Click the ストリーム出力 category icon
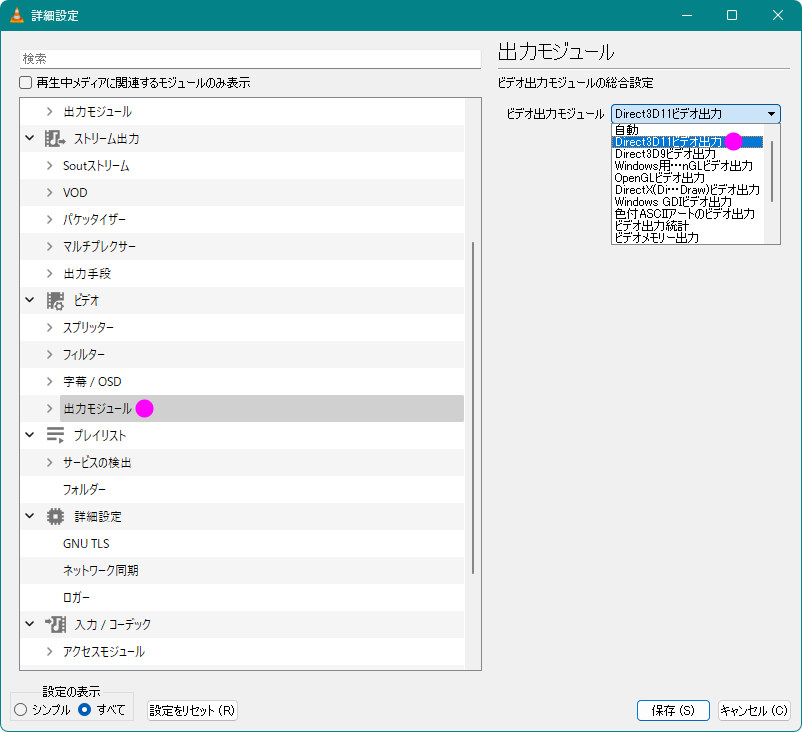This screenshot has height=732, width=802. pos(55,139)
